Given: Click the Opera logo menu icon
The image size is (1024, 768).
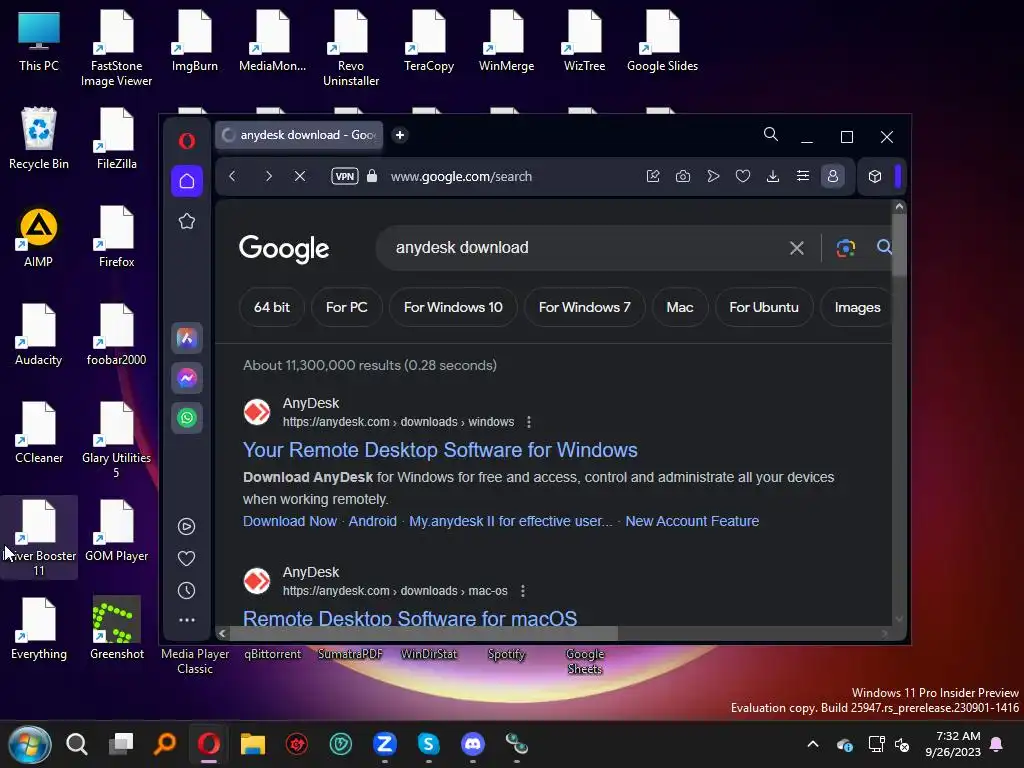Looking at the screenshot, I should tap(187, 140).
